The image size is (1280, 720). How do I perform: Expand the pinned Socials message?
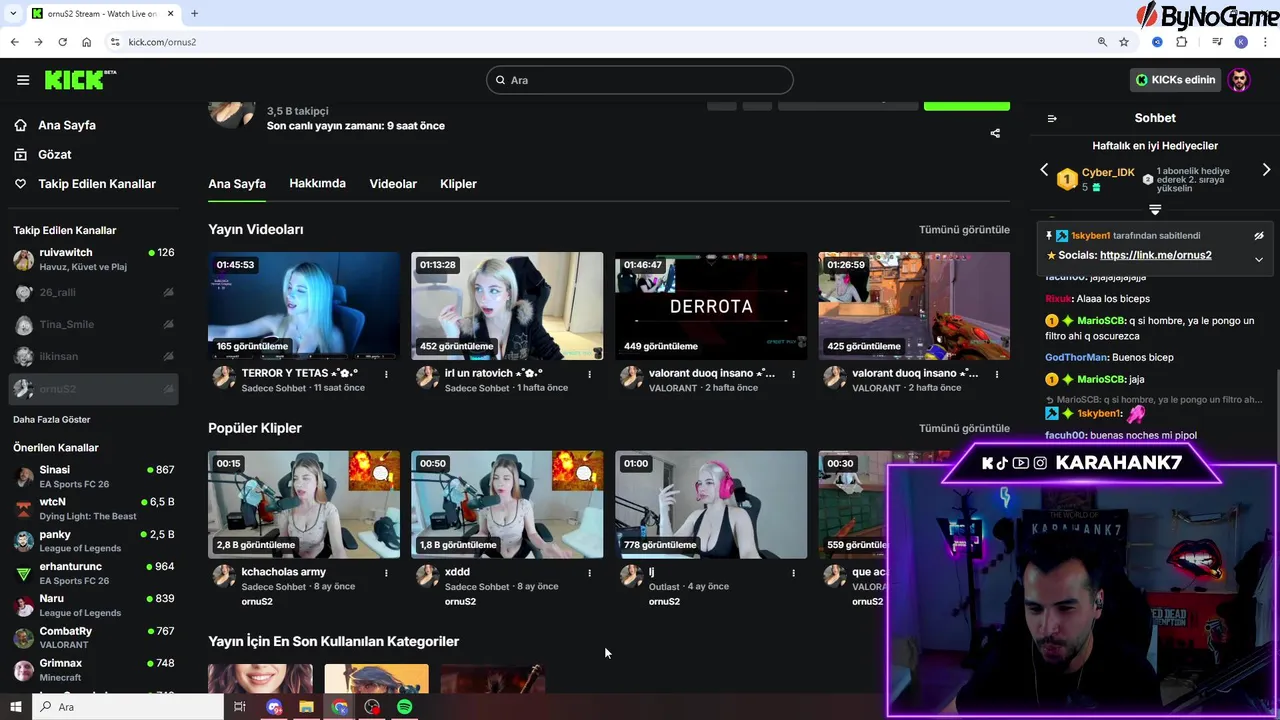pos(1259,259)
